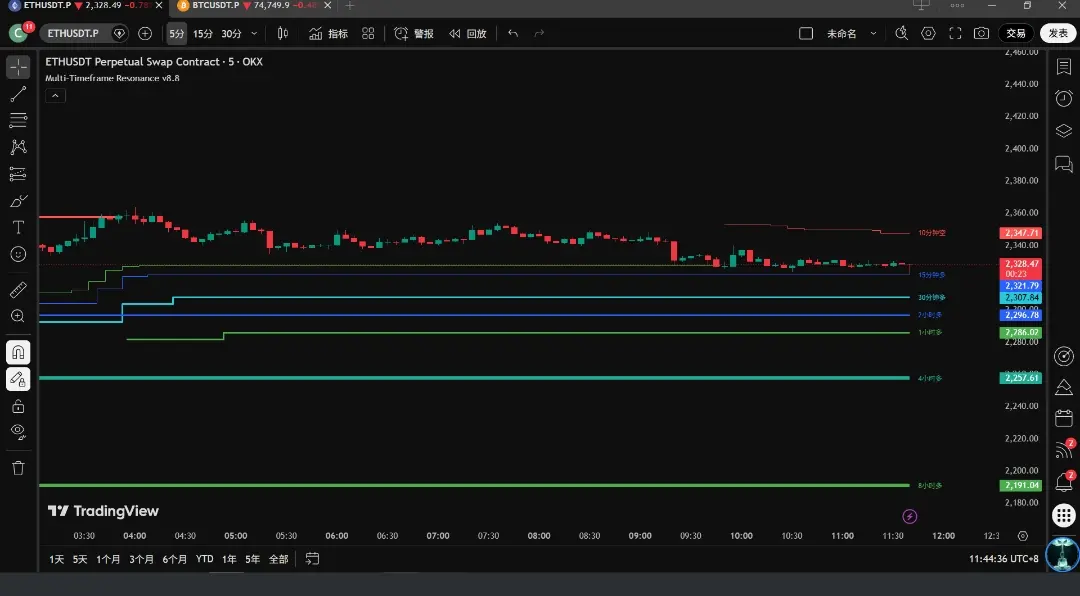1080x596 pixels.
Task: Open ETHUSDT.P symbol search
Action: pos(74,33)
